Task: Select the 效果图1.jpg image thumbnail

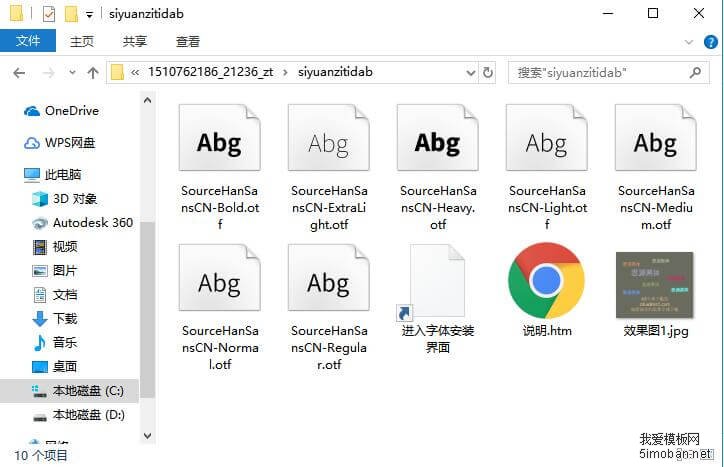Action: [655, 284]
